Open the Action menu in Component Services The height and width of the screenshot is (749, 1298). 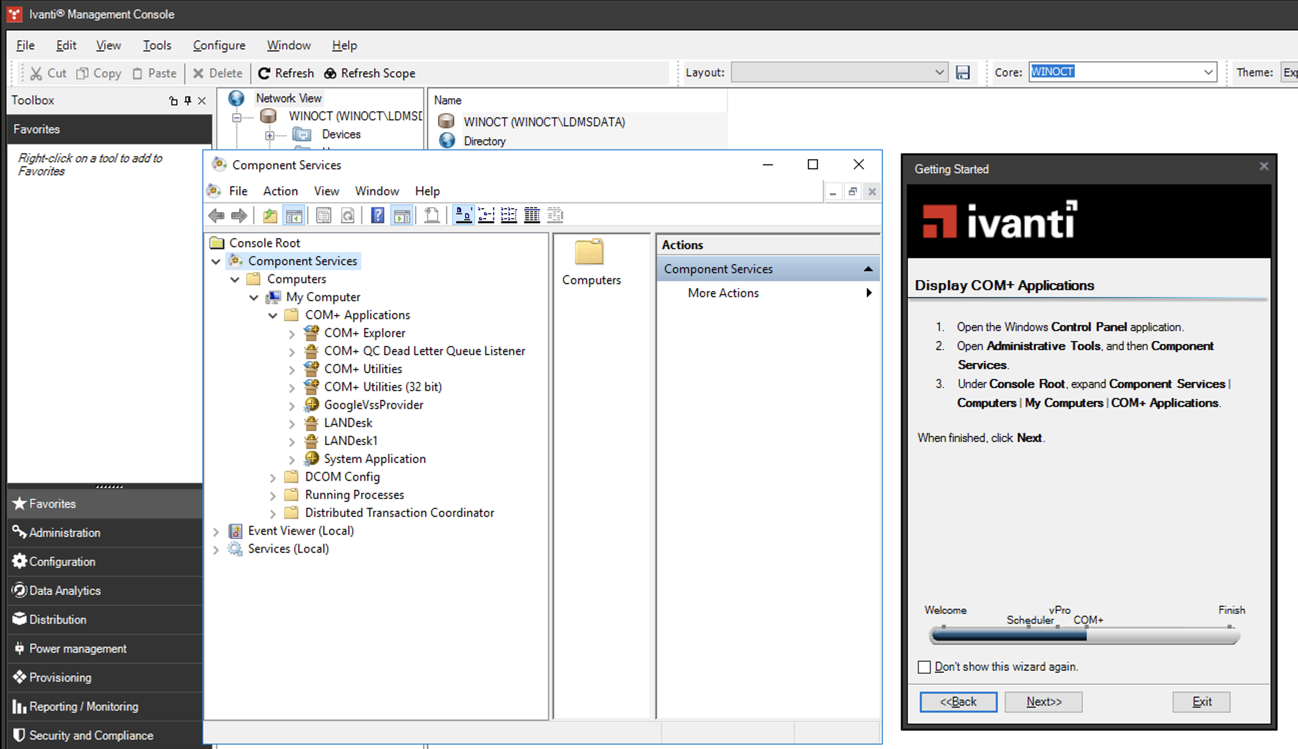[x=280, y=191]
